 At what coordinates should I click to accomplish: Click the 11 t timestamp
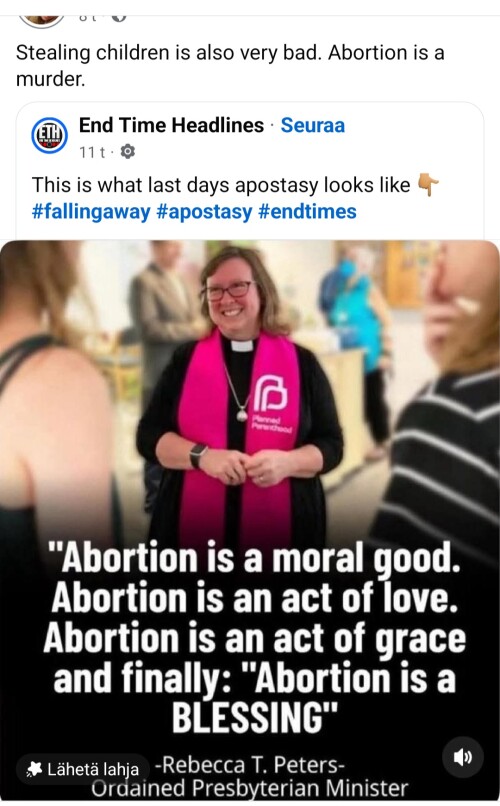coord(92,152)
